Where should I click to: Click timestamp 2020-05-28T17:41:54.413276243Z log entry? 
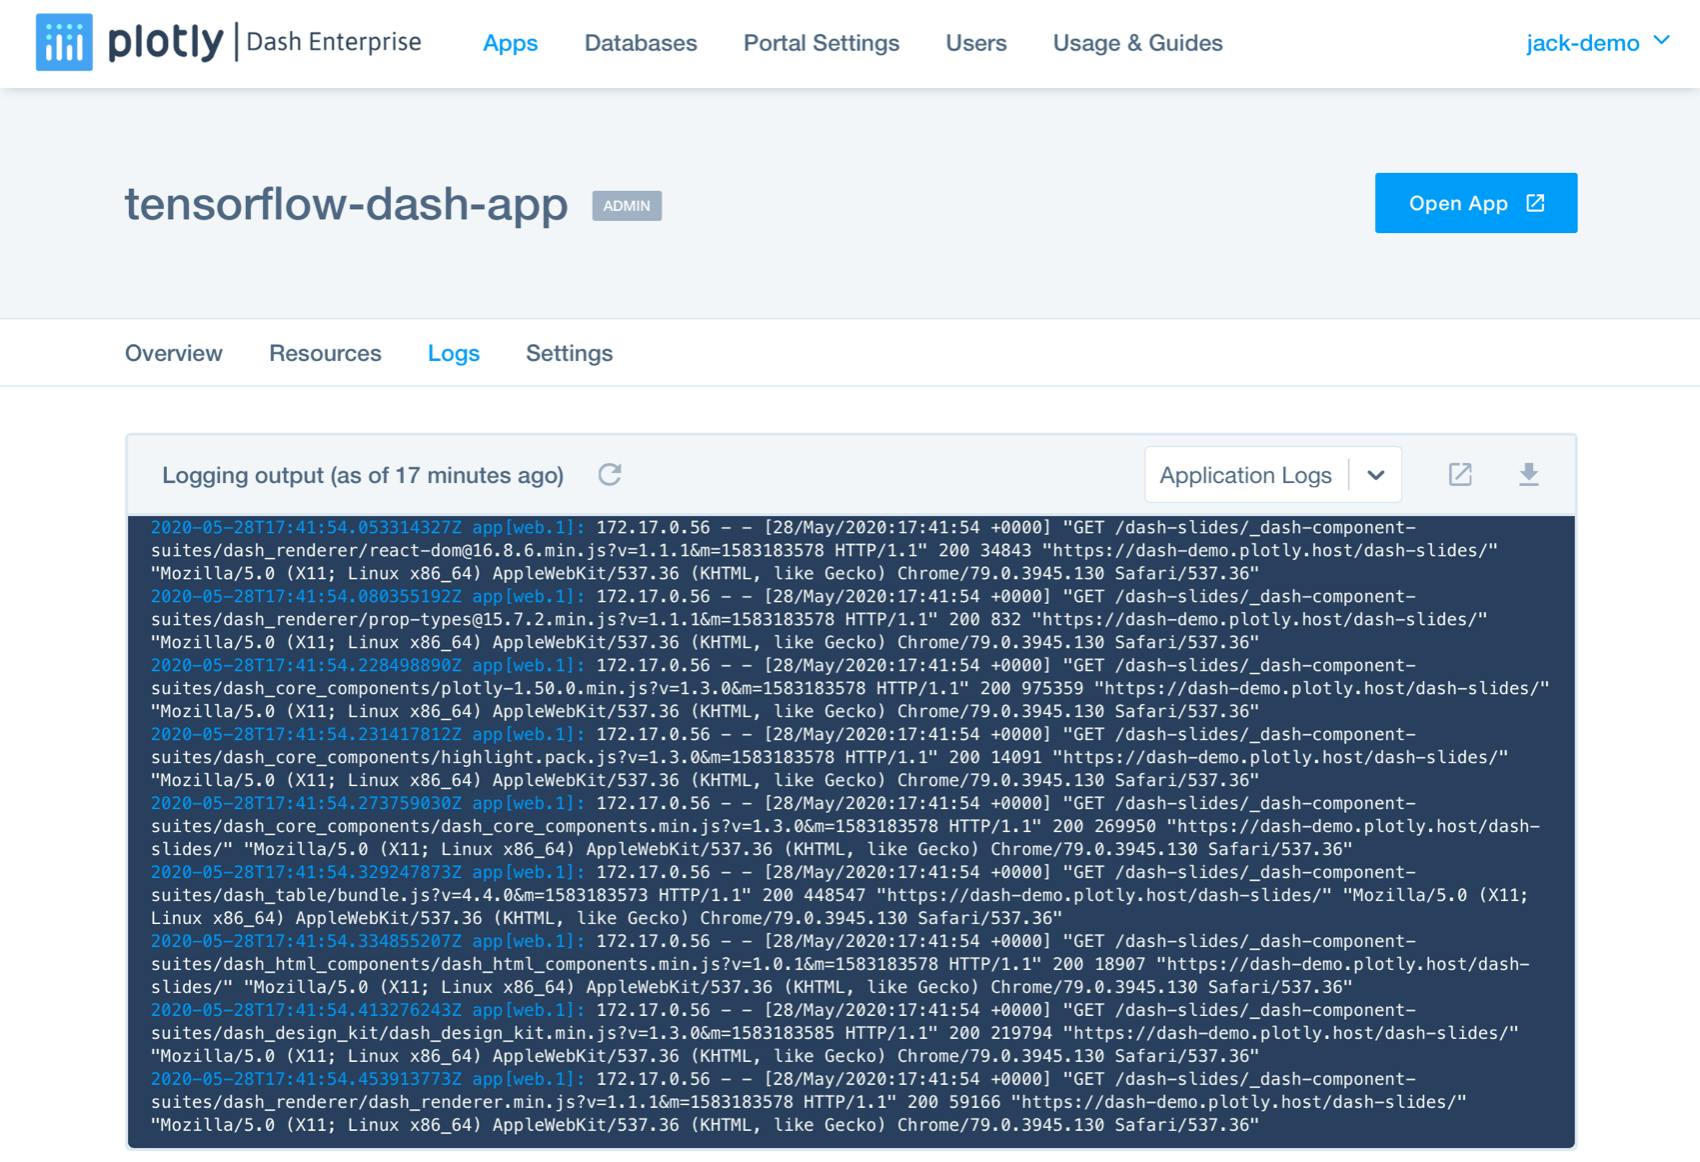click(x=307, y=1010)
